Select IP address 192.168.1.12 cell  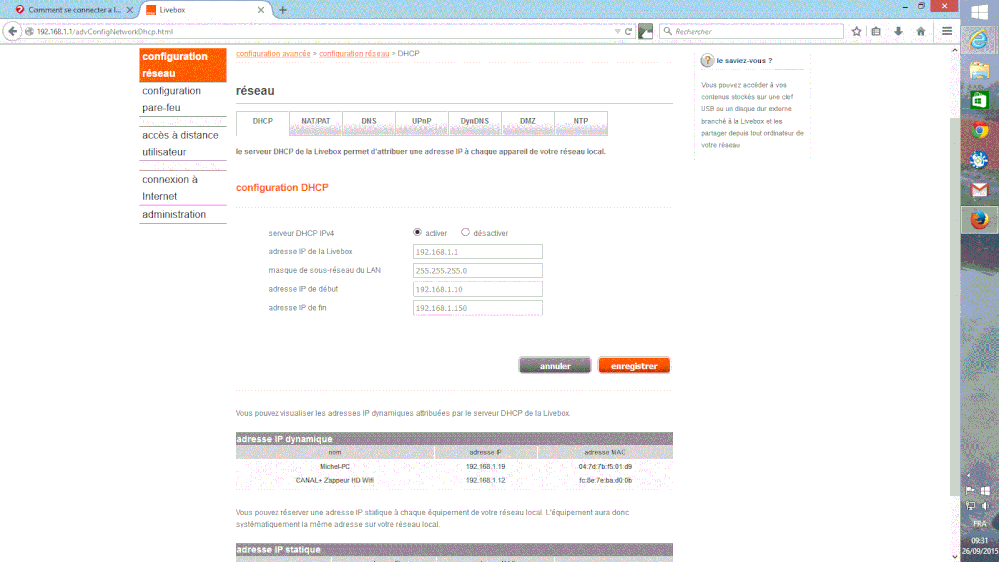coord(485,480)
